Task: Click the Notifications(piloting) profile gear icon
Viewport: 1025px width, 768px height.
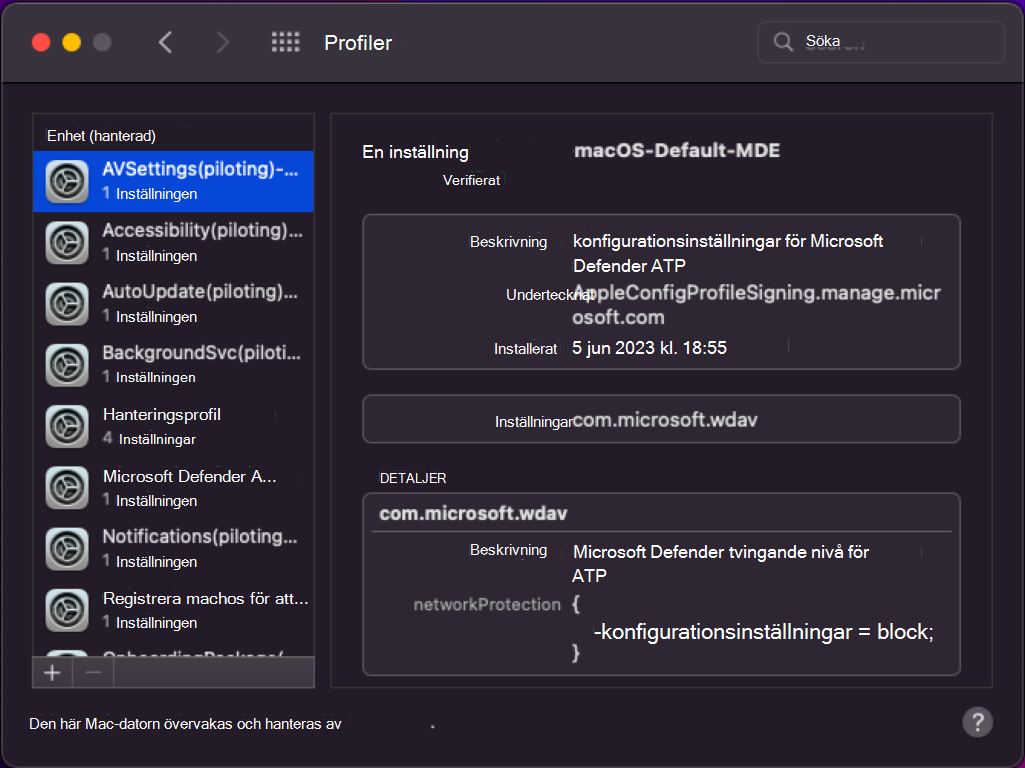Action: [67, 549]
